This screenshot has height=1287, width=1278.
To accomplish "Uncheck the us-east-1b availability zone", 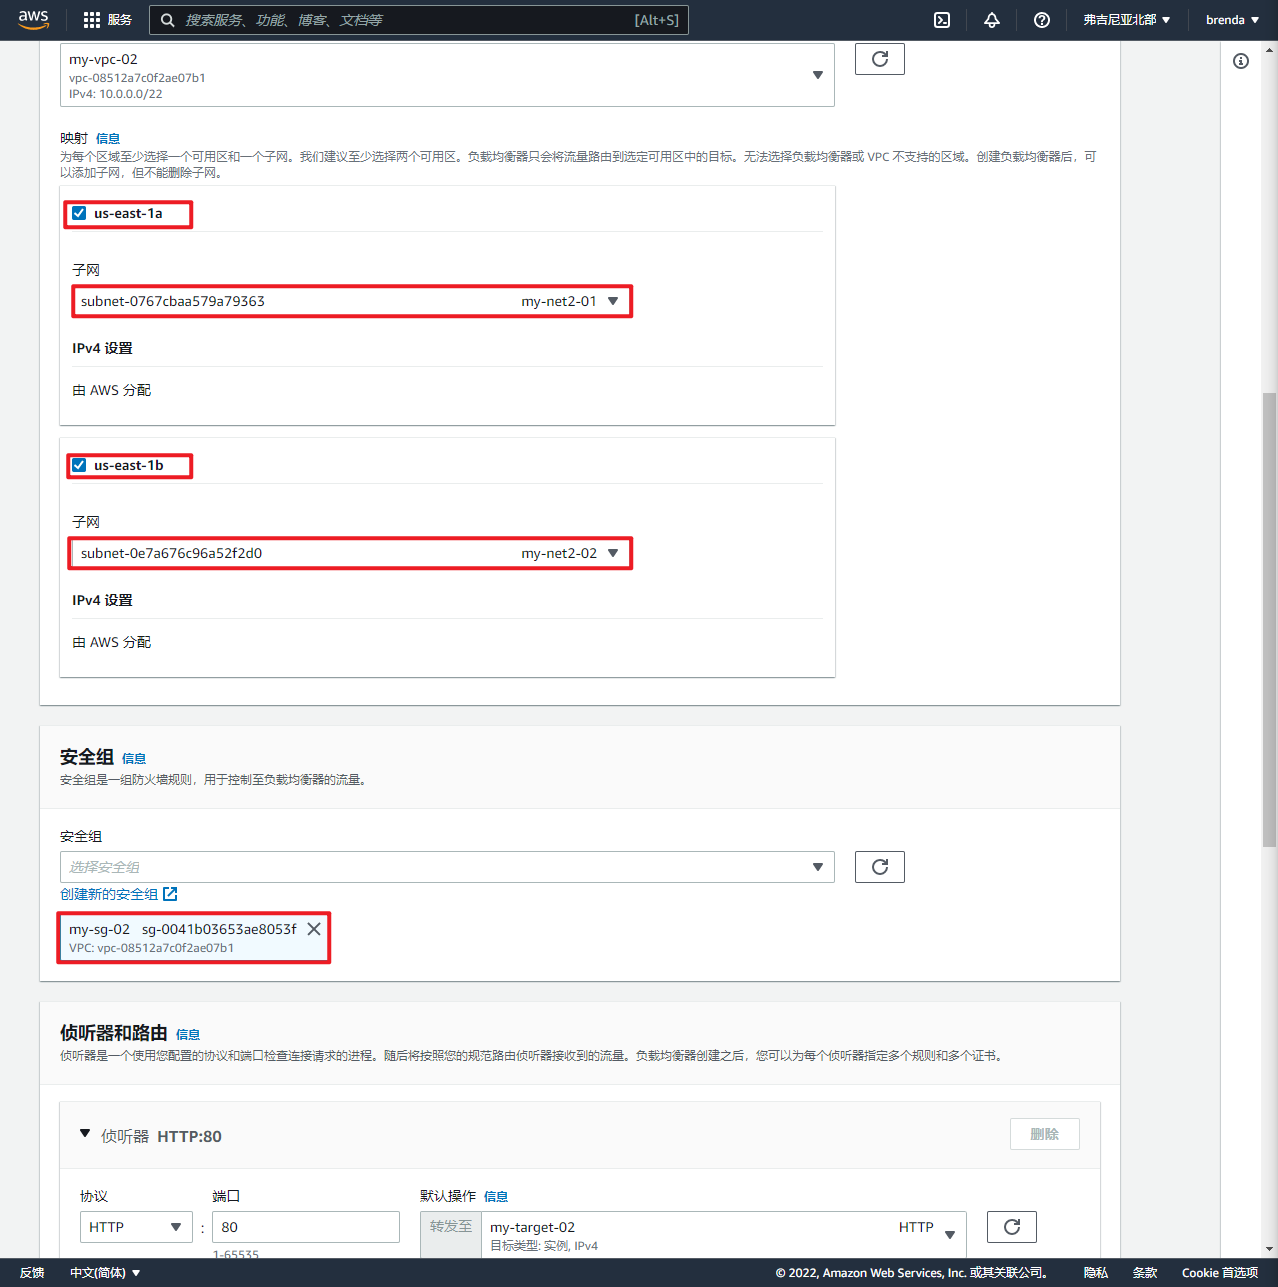I will tap(79, 465).
